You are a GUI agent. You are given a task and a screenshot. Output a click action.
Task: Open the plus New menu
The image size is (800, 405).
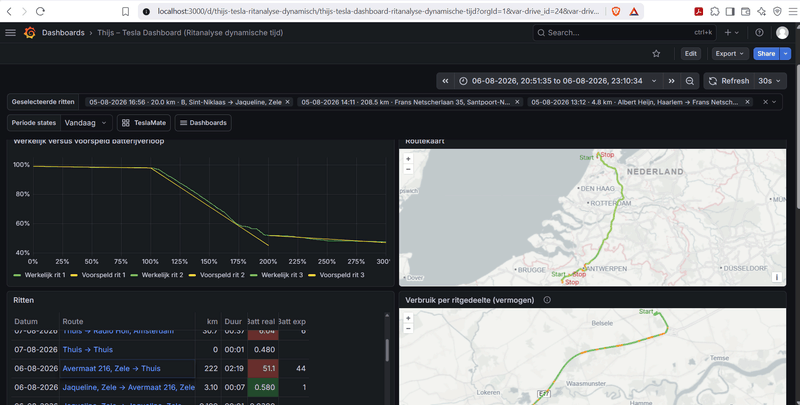pyautogui.click(x=731, y=33)
